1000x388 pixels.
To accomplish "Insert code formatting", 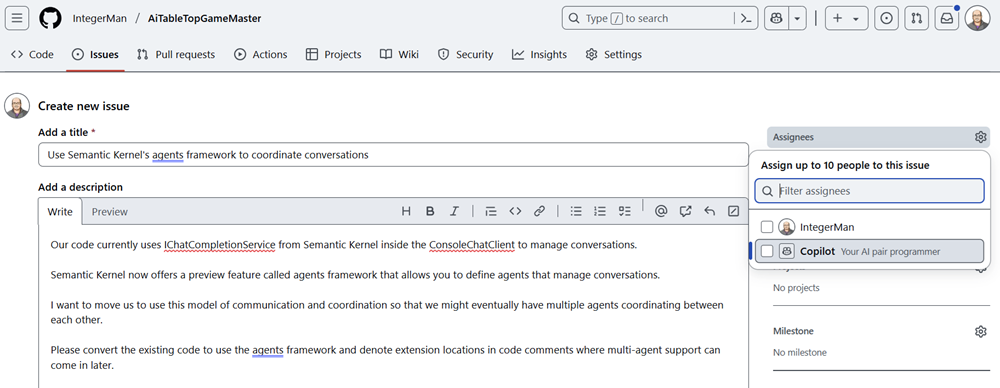I will point(515,211).
